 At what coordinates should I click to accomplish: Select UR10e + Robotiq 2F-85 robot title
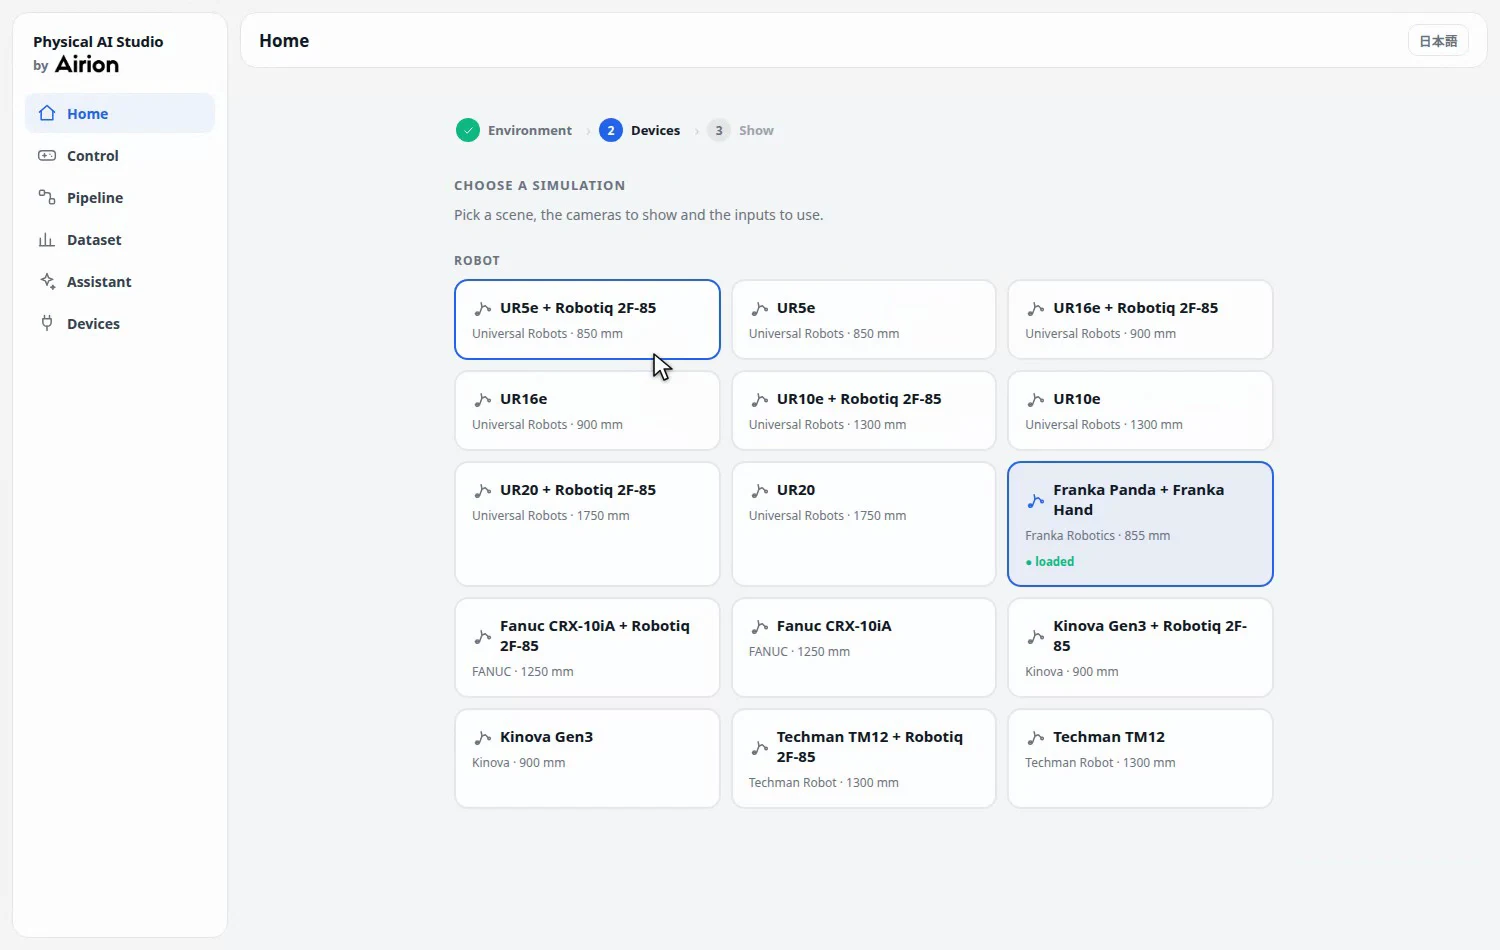click(859, 399)
